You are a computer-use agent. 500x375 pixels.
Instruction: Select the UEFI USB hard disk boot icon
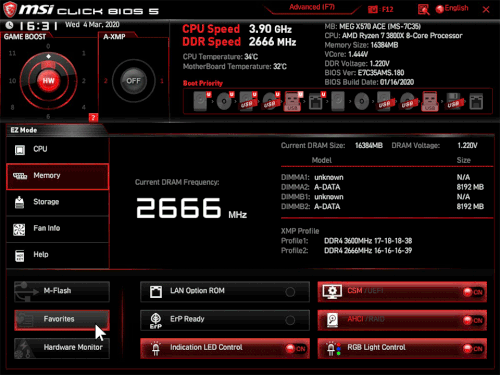(248, 101)
